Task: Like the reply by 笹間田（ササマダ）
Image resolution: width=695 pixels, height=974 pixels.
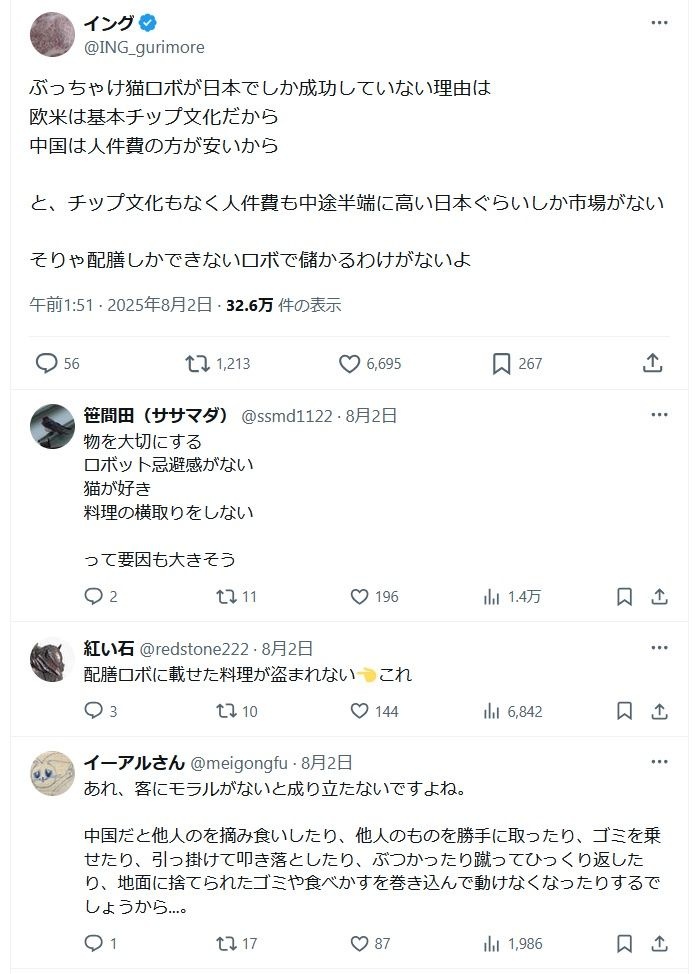Action: tap(360, 597)
